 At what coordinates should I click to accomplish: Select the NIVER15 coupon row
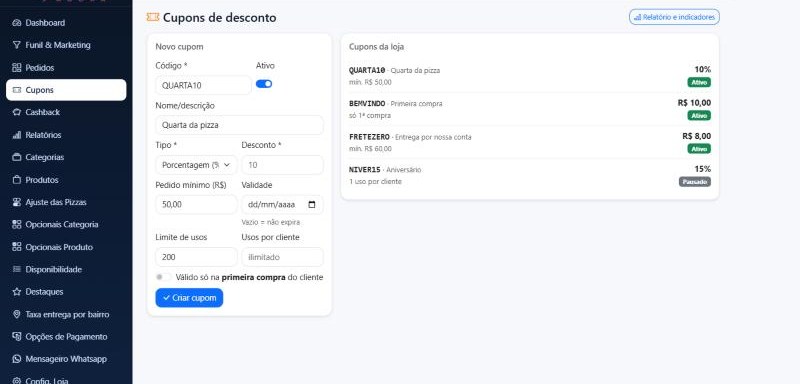[530, 175]
